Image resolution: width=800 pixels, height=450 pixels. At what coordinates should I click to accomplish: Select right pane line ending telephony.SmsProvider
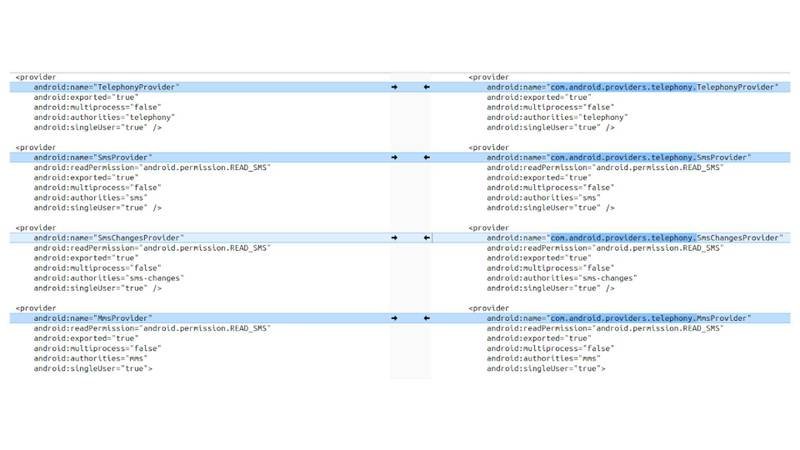pyautogui.click(x=619, y=158)
